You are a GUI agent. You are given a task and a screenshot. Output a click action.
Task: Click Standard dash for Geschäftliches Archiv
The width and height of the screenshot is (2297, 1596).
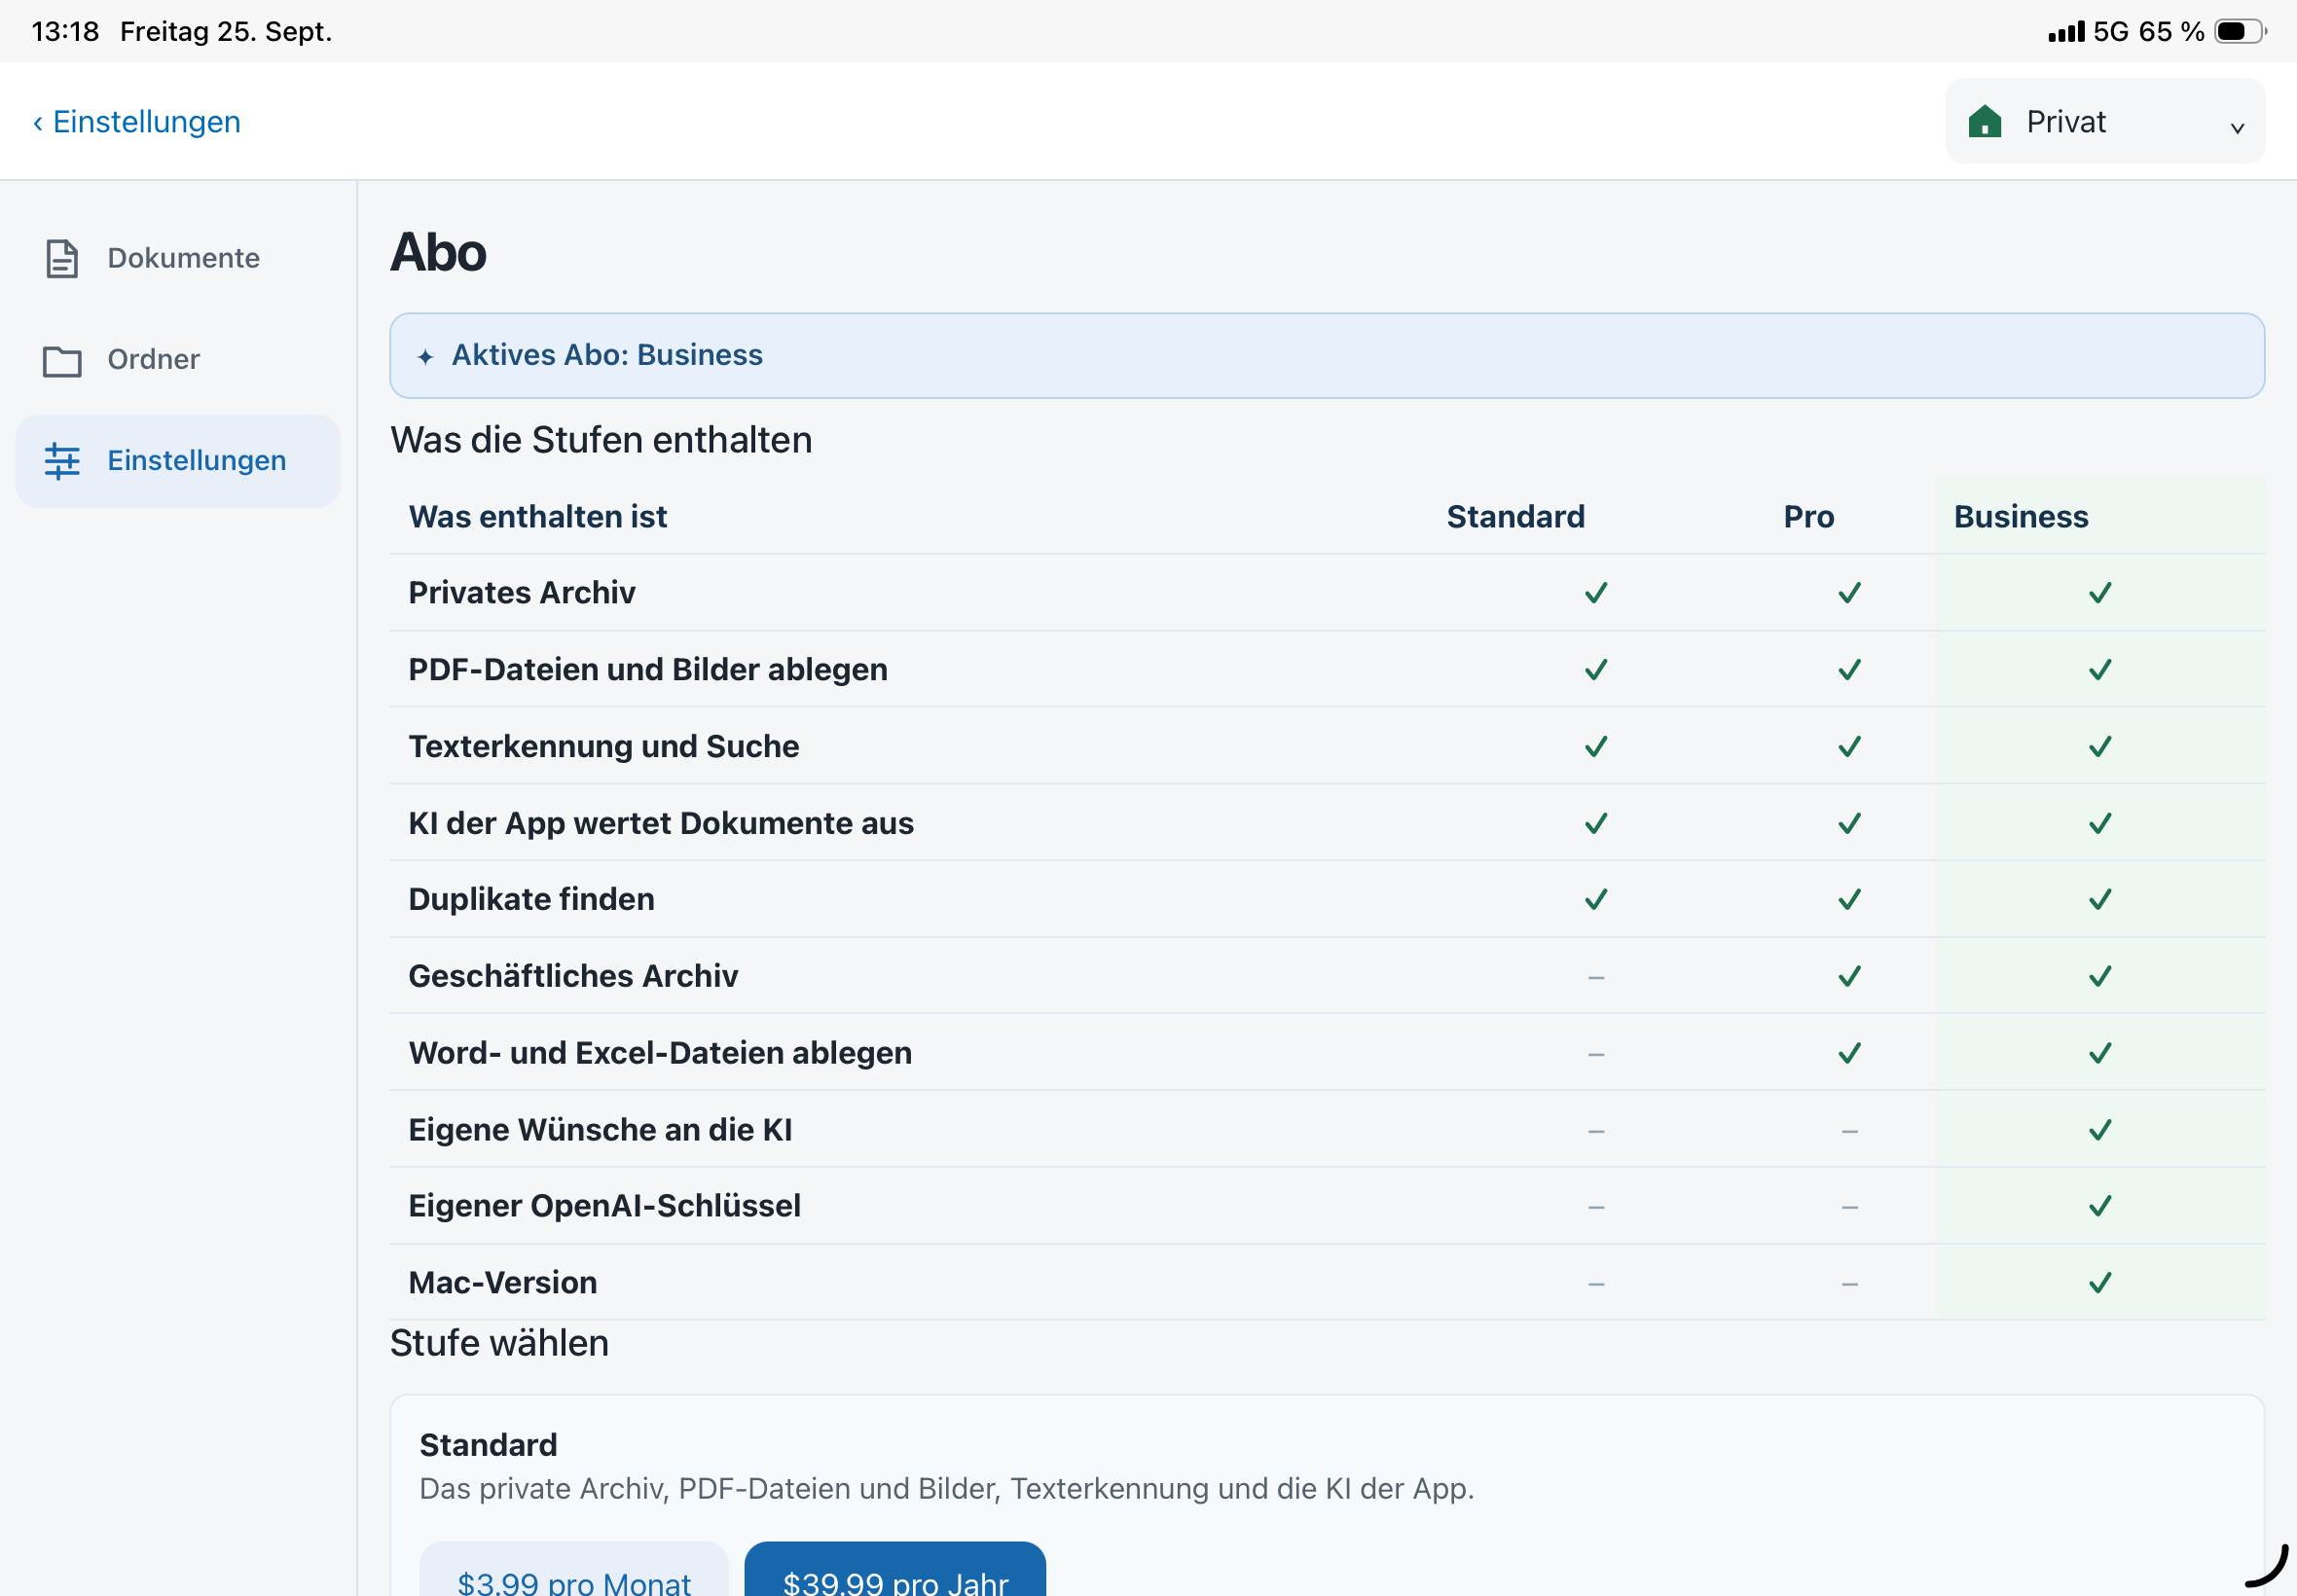pos(1596,977)
